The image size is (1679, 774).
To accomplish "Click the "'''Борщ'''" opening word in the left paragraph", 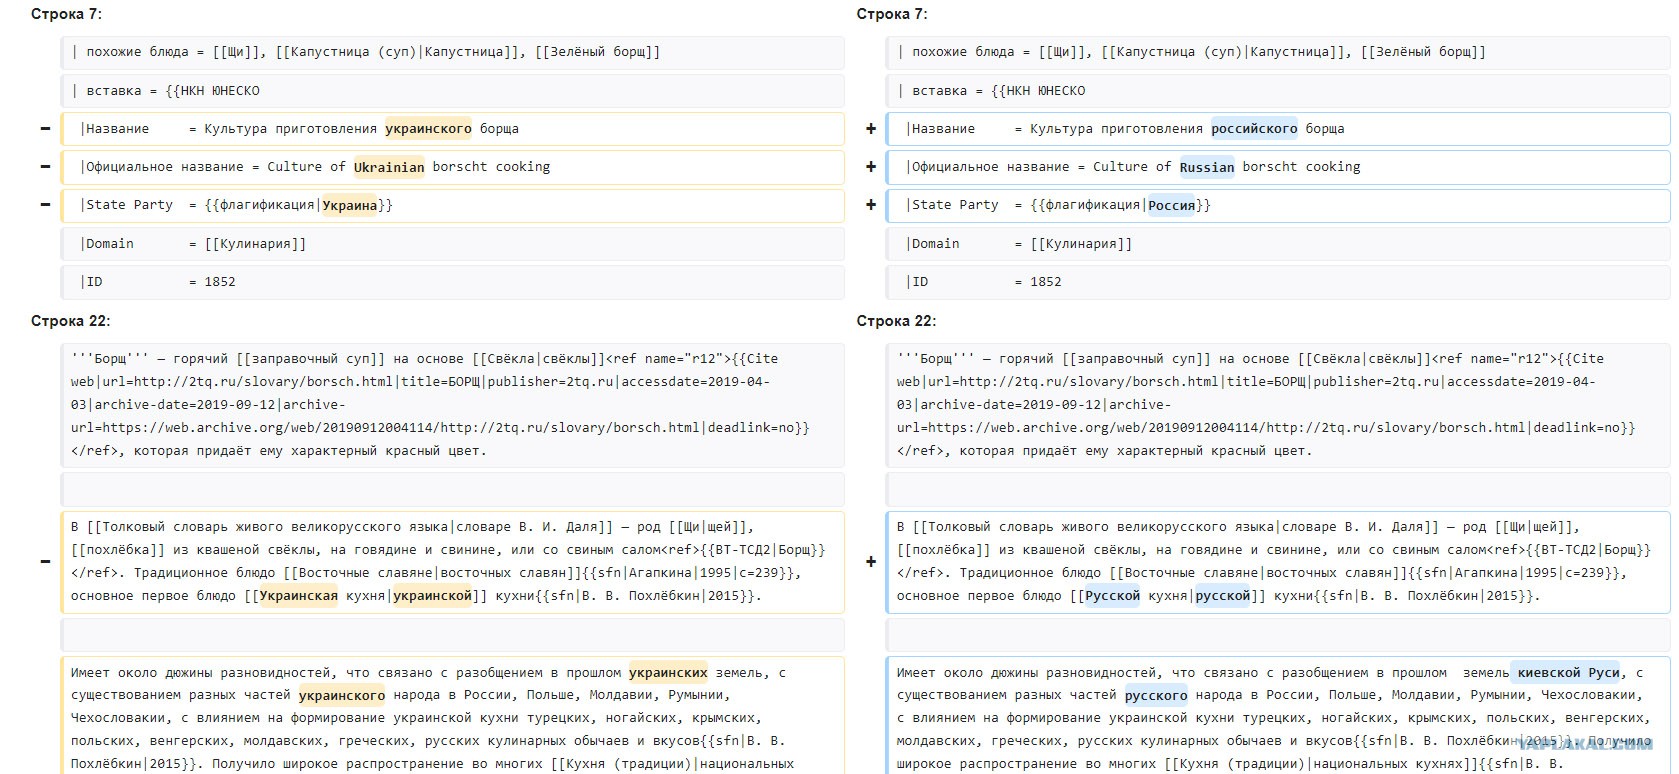I will click(110, 359).
